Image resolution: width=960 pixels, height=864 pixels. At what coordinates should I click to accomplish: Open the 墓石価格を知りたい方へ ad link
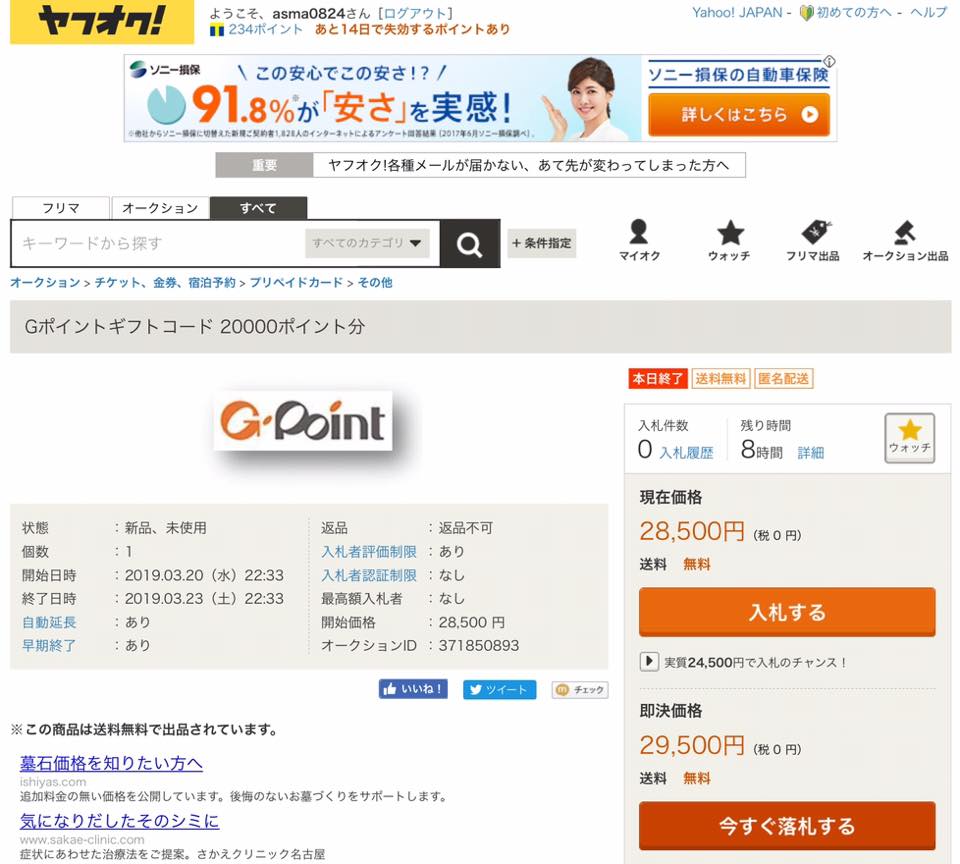point(111,763)
